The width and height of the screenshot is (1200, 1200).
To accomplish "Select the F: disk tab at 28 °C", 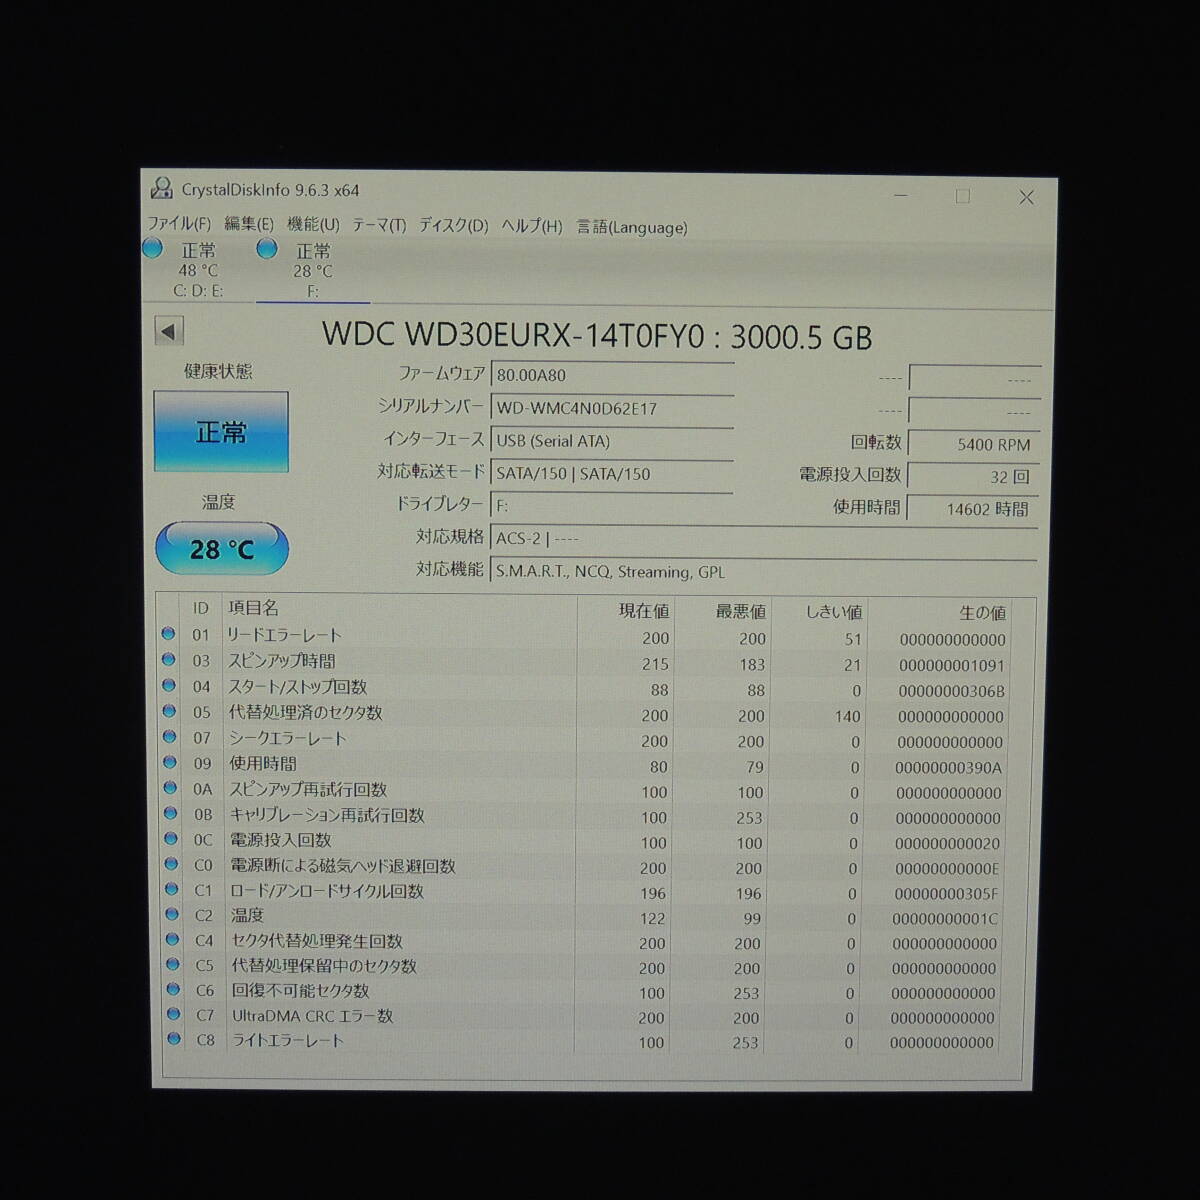I will pyautogui.click(x=312, y=271).
